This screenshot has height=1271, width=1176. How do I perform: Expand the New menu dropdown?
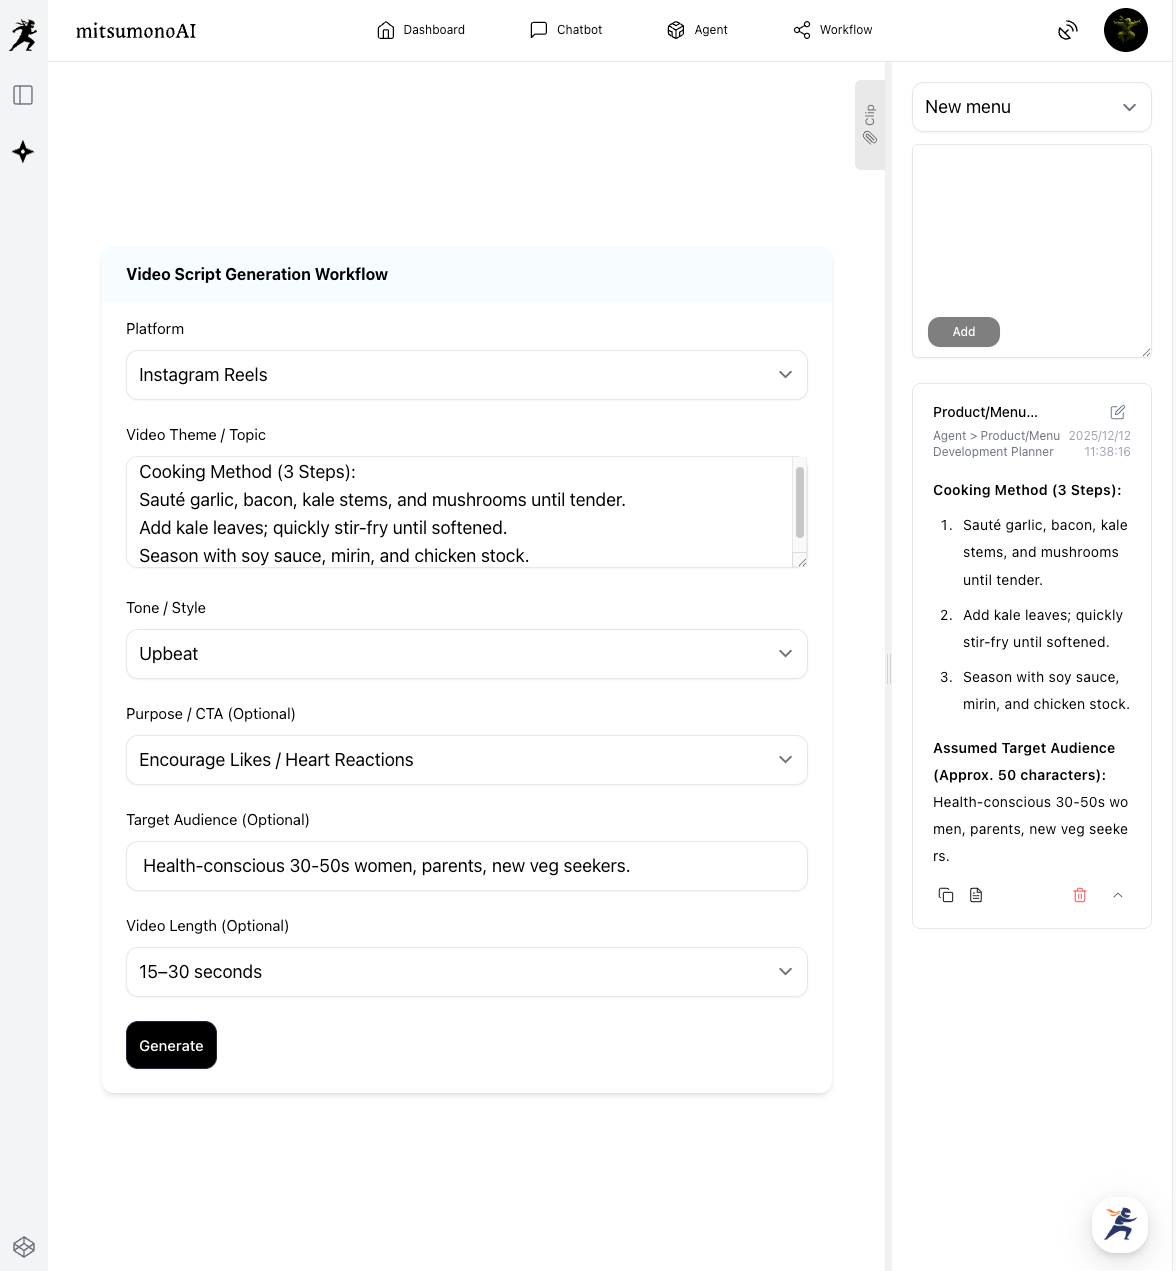(x=1032, y=107)
